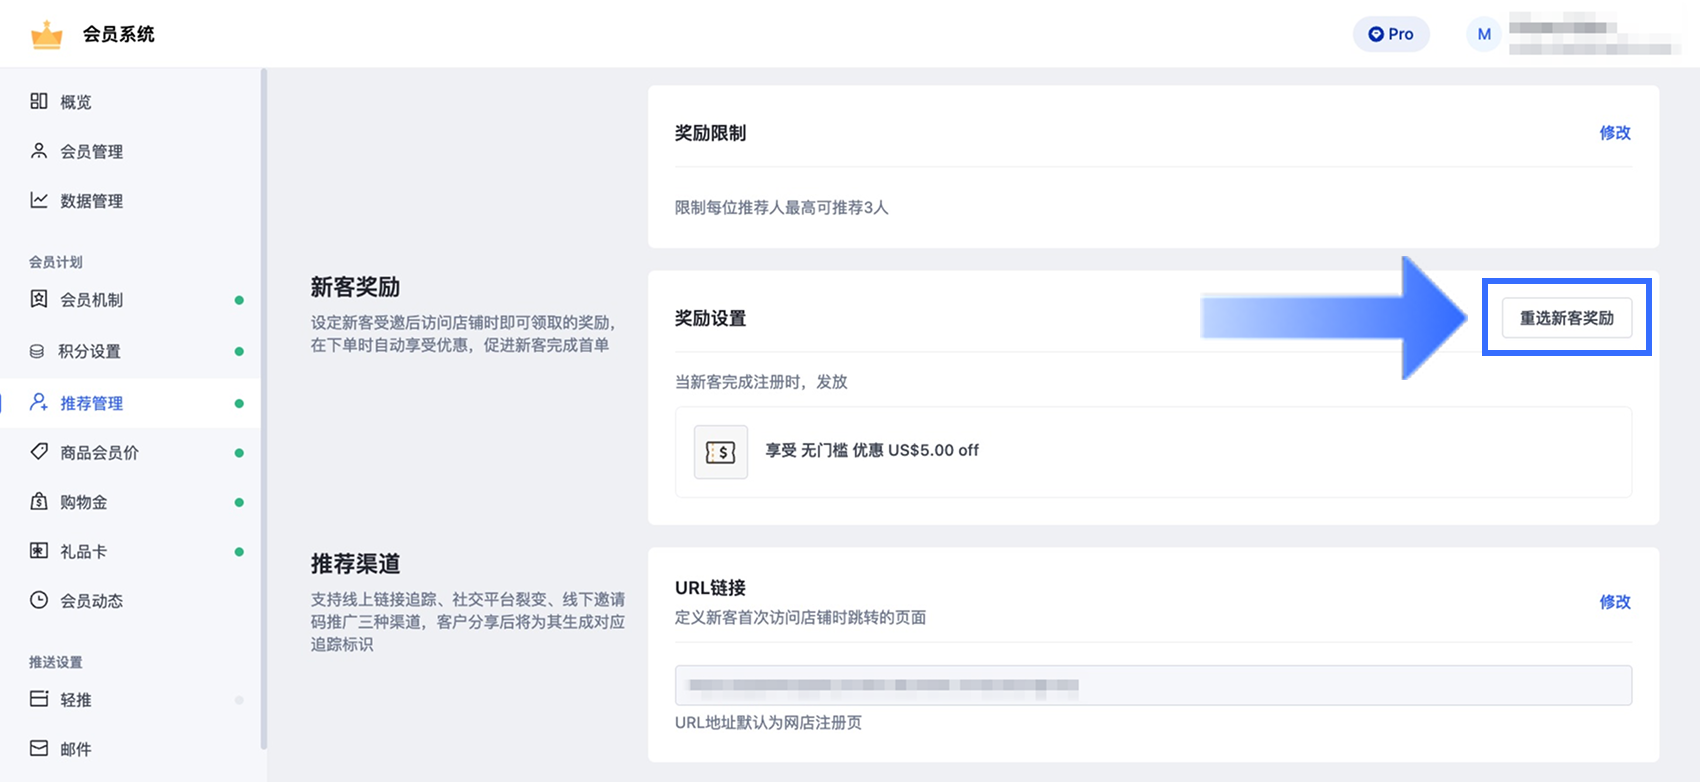
Task: Click the 推荐管理 add-person icon
Action: pos(39,402)
